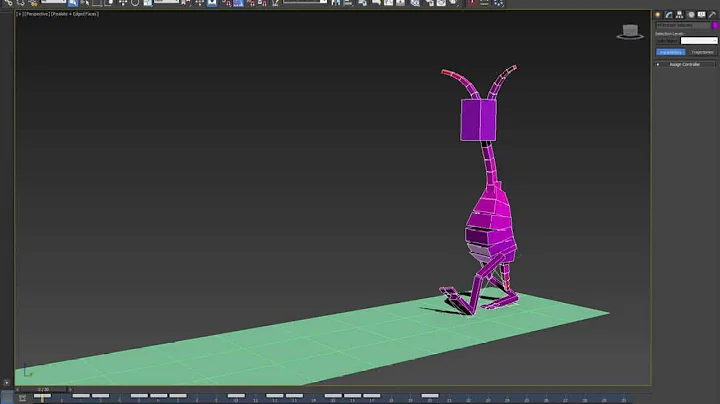This screenshot has width=720, height=404.
Task: Toggle the highlighted Angle Snap button
Action: point(238,3)
